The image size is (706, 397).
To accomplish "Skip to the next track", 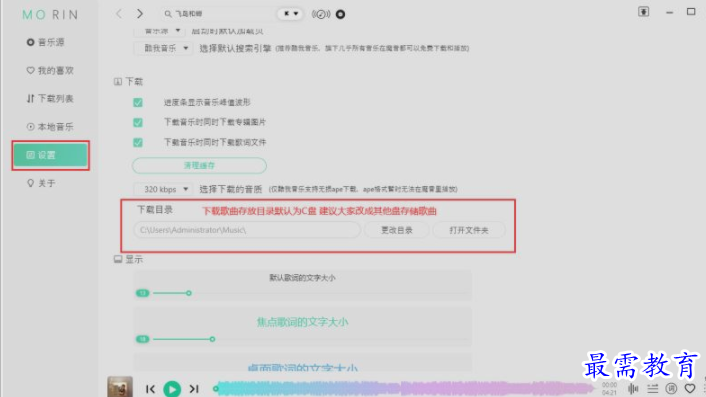I will coord(194,388).
